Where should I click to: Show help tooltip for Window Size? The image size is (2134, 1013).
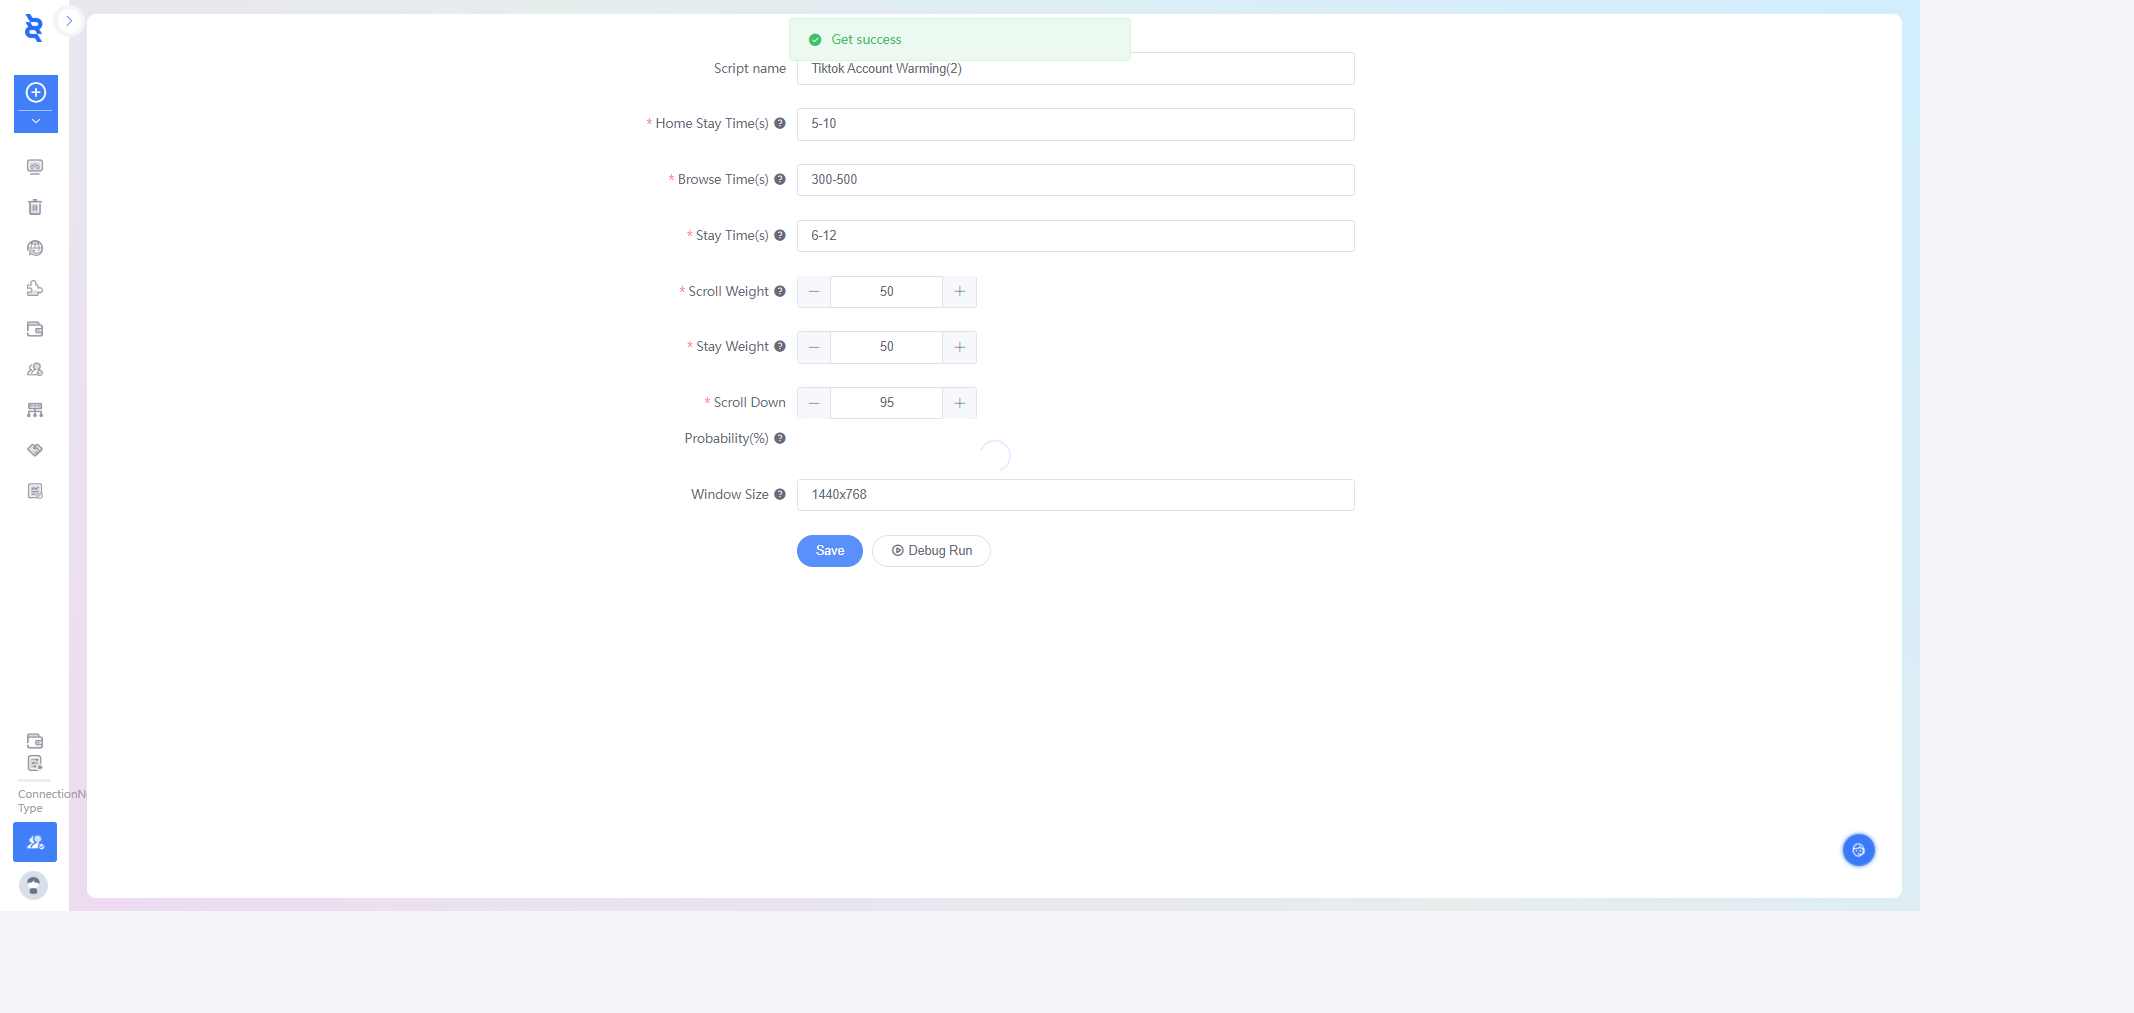point(780,494)
